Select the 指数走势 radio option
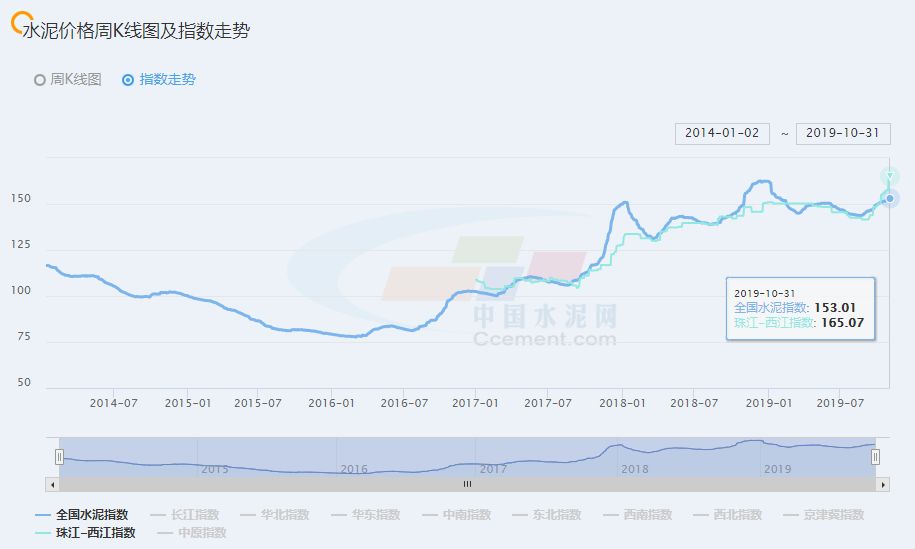Screen dimensions: 915x549 coord(158,80)
